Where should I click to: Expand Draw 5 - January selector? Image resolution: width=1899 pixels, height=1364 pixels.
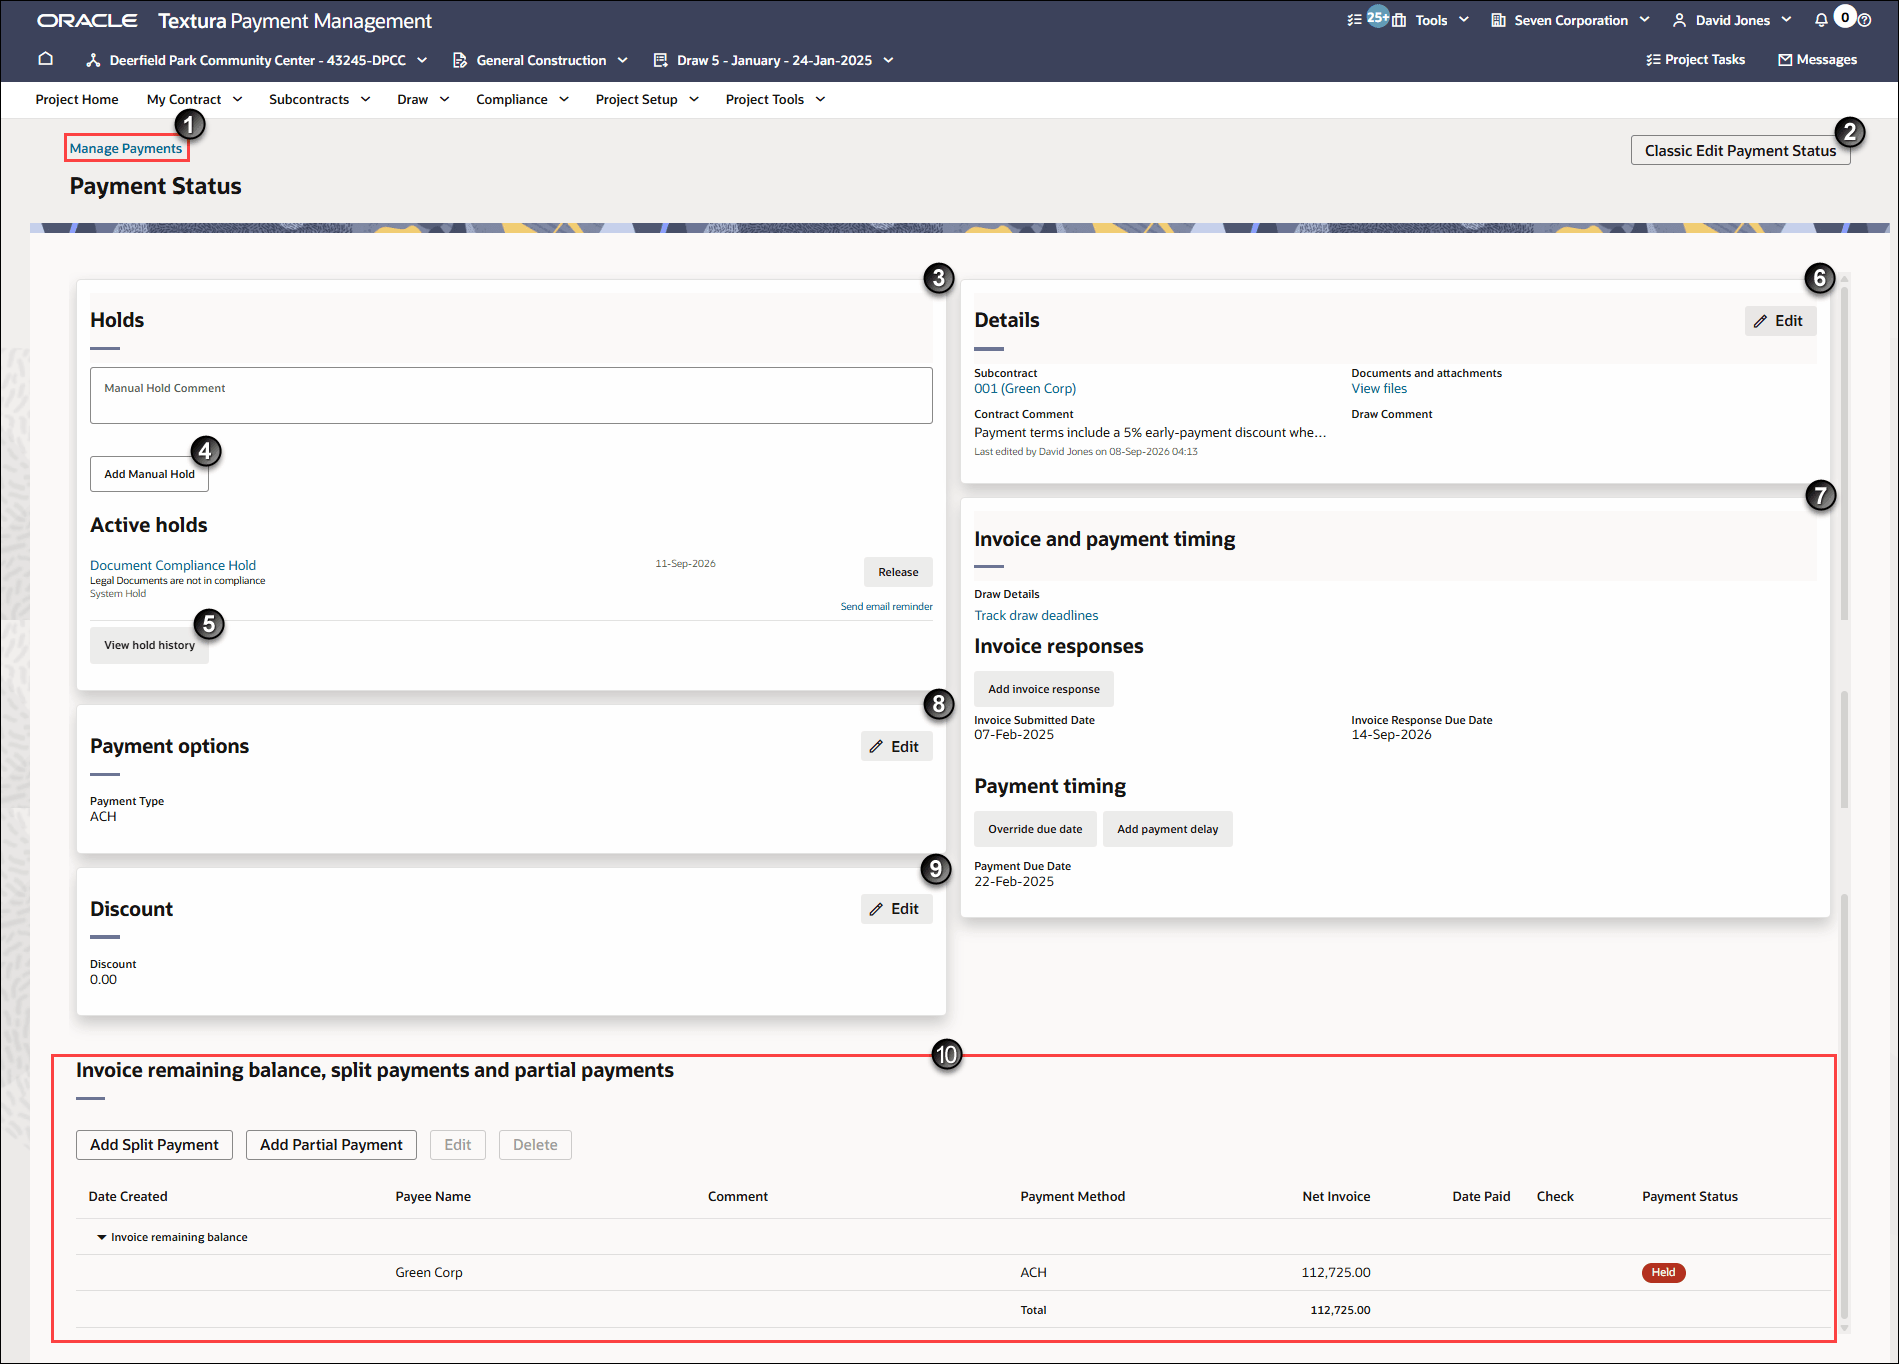point(888,60)
